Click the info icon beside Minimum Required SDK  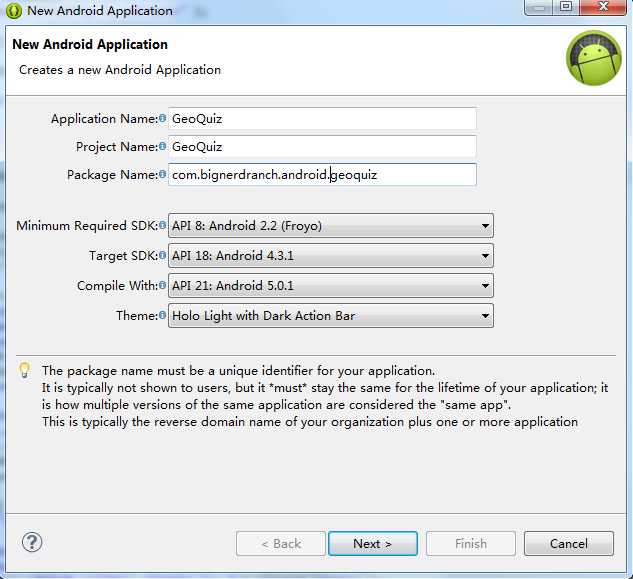(x=162, y=225)
